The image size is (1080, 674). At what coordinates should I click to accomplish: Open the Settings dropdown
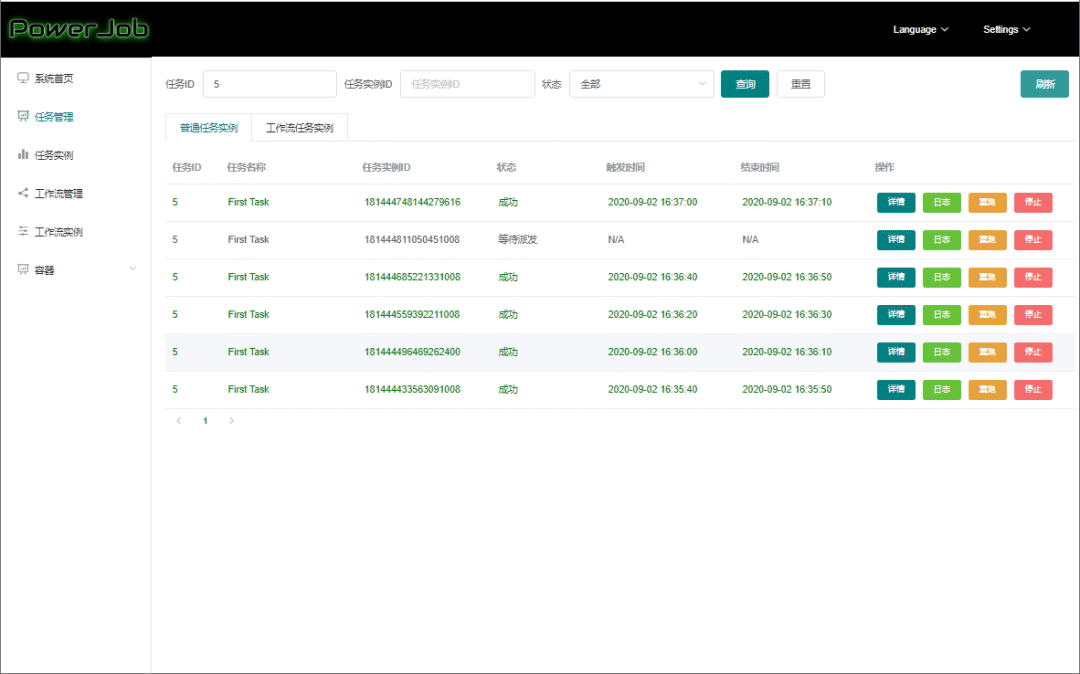click(1006, 30)
